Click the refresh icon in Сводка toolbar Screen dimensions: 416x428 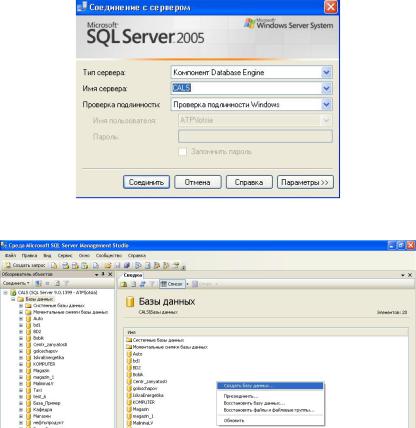click(x=143, y=284)
